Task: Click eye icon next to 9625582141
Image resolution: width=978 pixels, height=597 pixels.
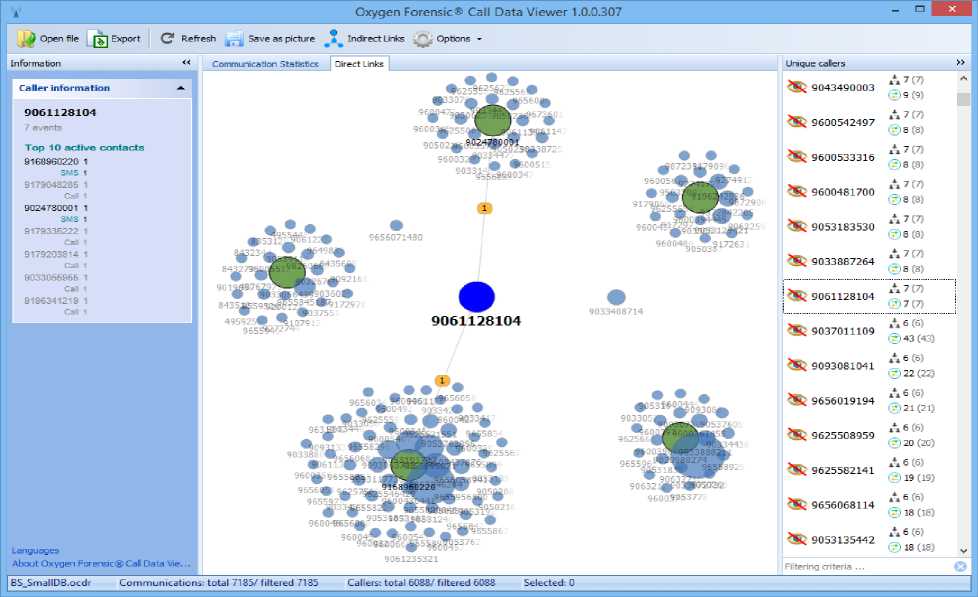Action: 796,470
